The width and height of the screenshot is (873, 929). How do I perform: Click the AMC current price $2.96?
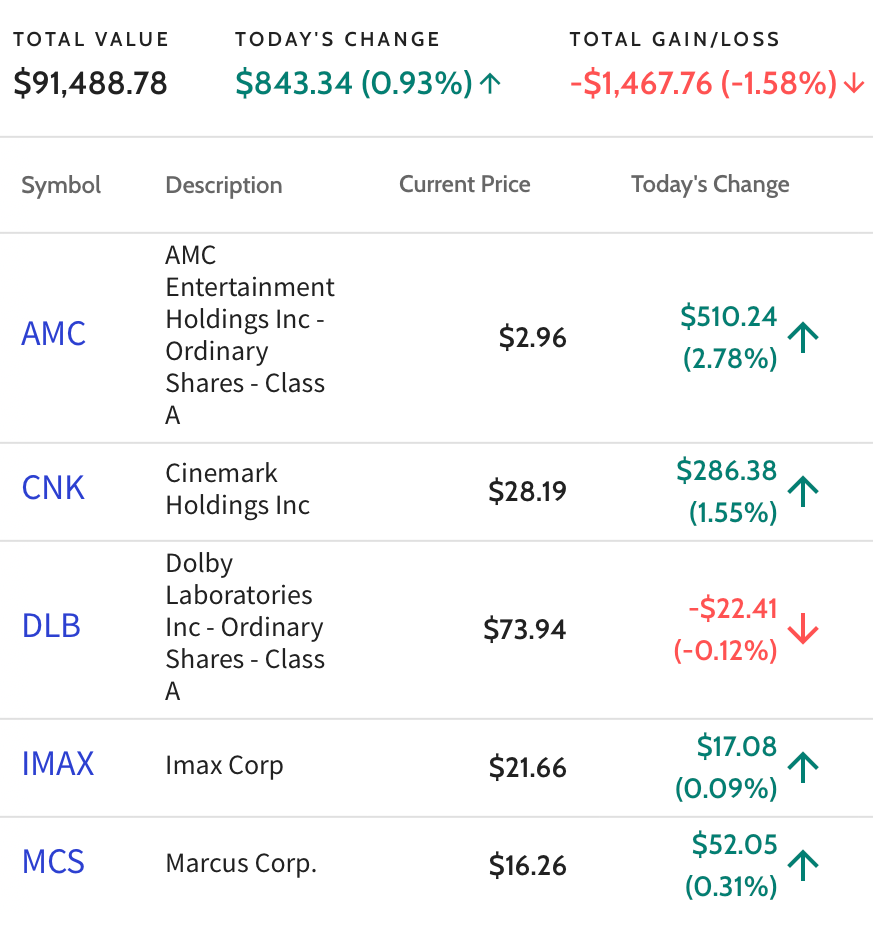click(x=532, y=337)
